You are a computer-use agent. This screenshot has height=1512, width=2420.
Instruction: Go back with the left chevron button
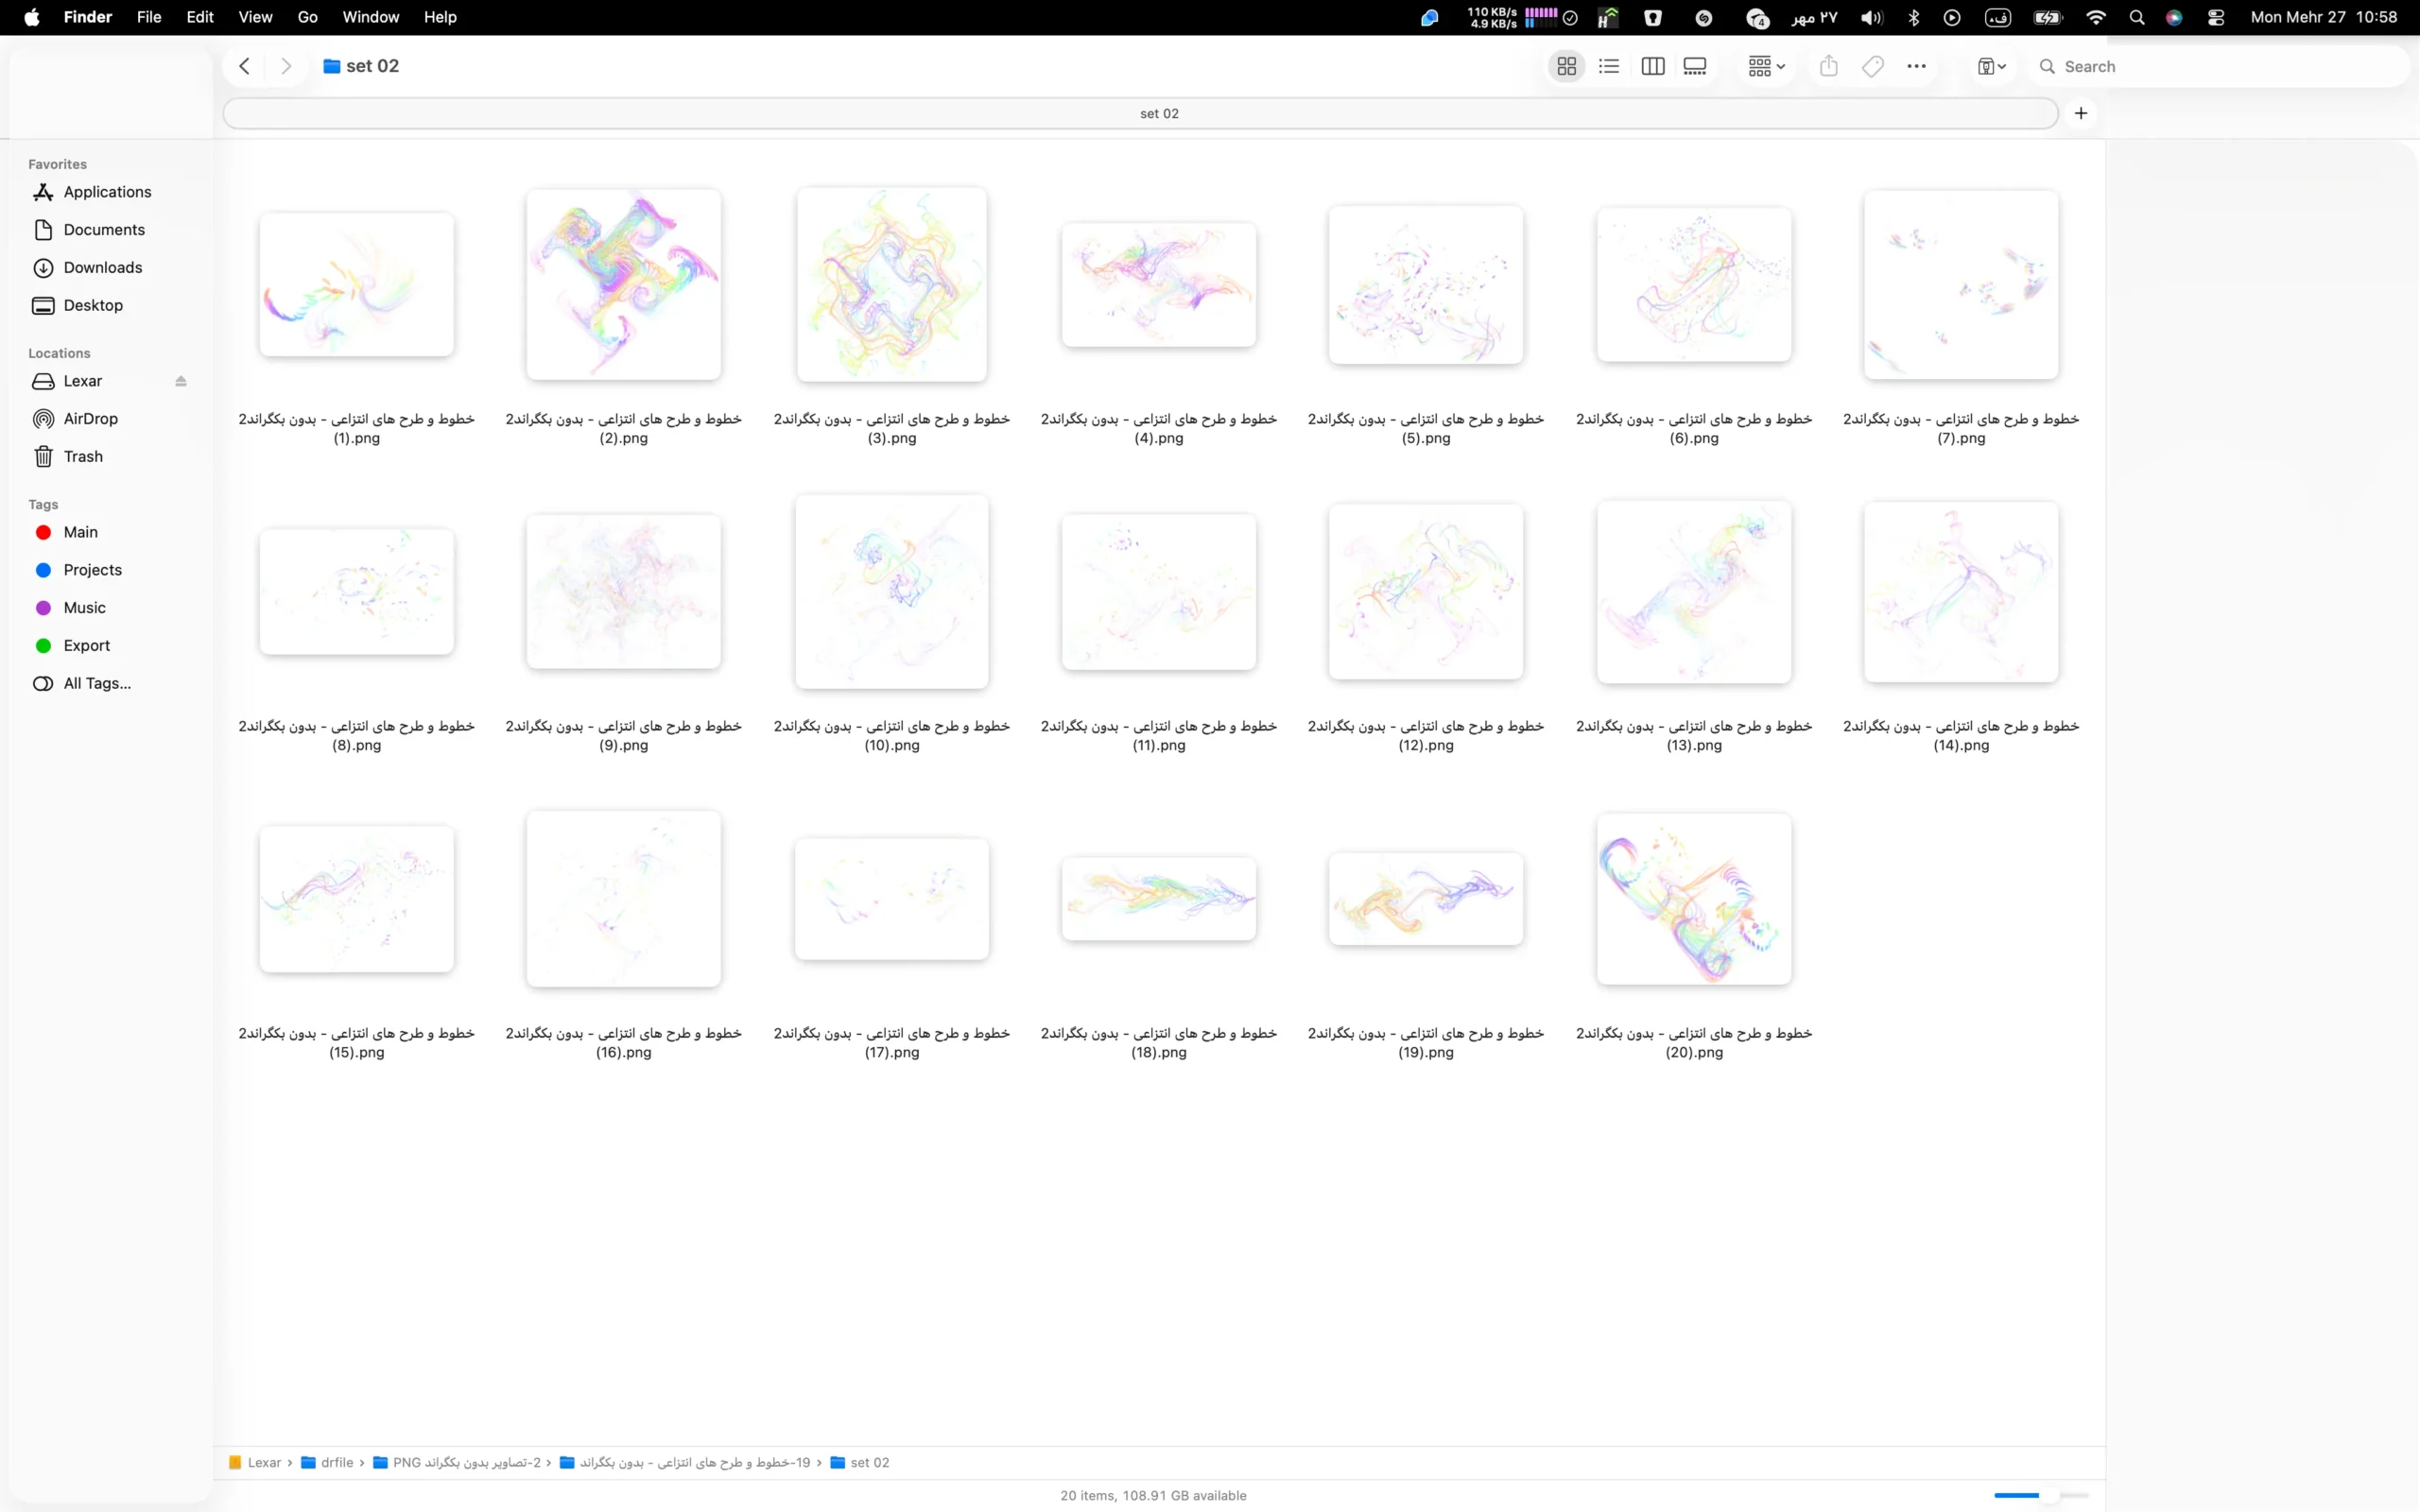[x=244, y=66]
